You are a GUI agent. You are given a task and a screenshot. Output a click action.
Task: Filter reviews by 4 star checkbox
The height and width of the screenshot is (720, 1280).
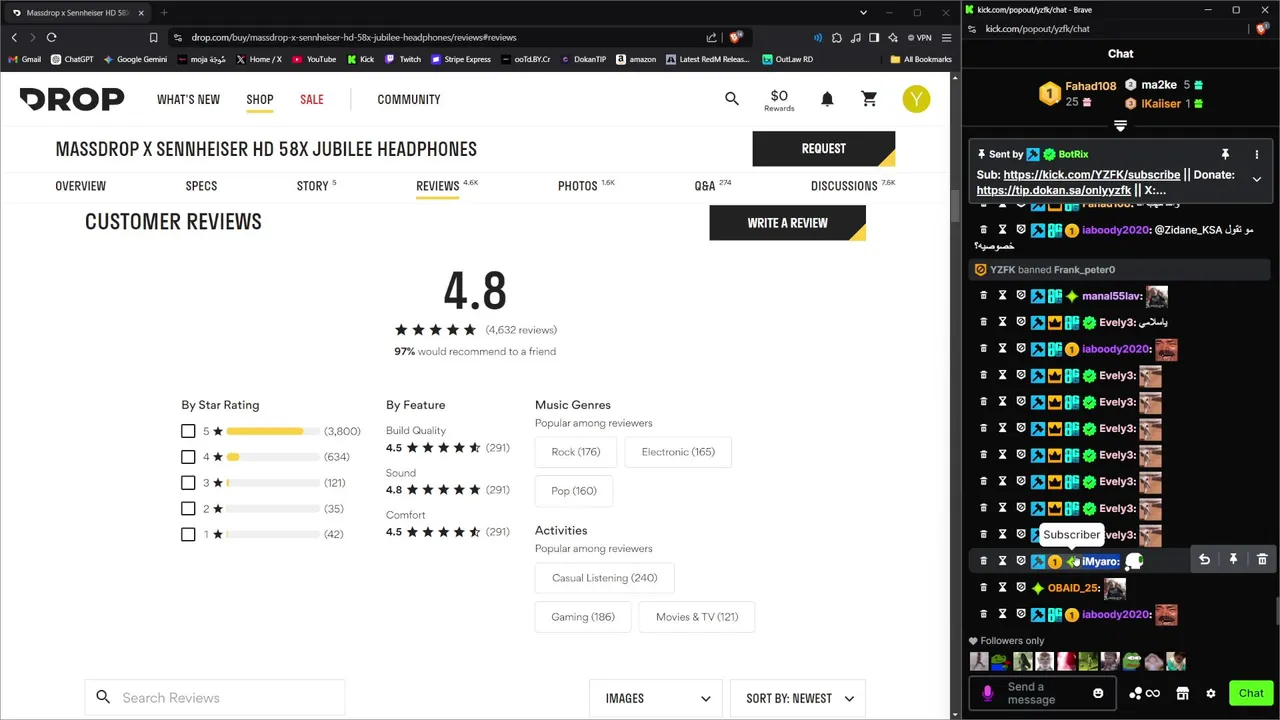(188, 457)
